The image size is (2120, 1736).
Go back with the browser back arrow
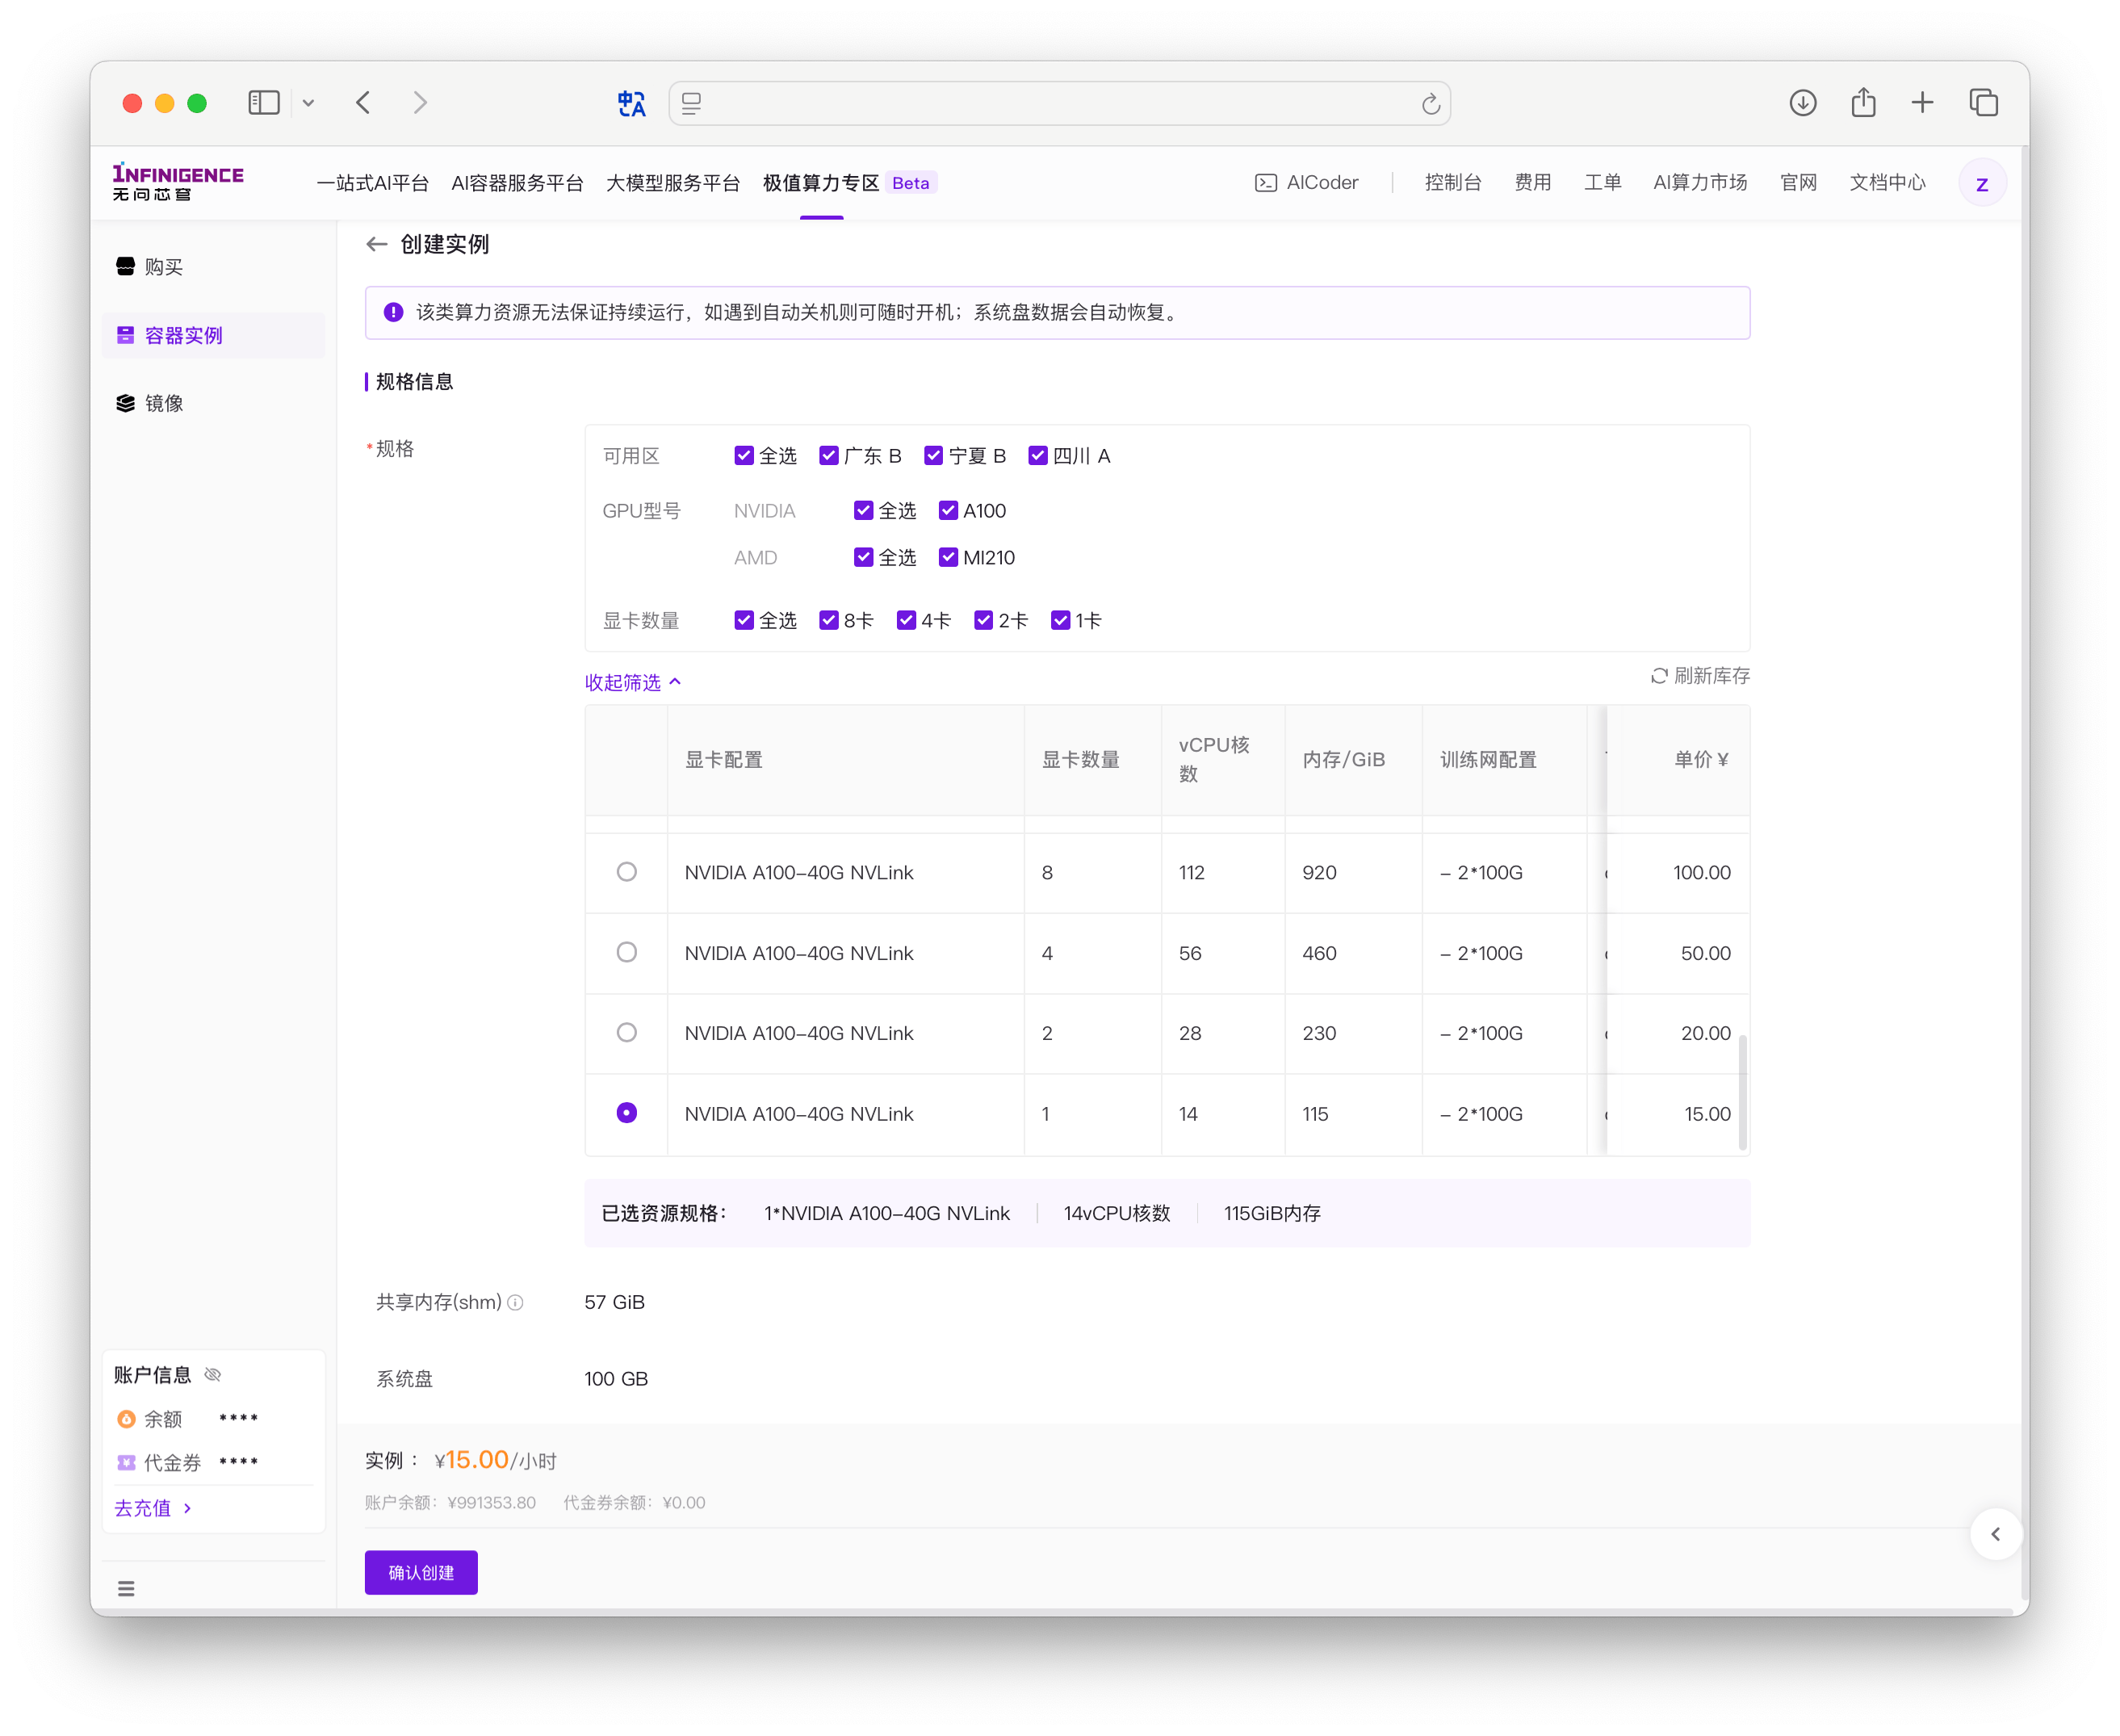pos(363,103)
